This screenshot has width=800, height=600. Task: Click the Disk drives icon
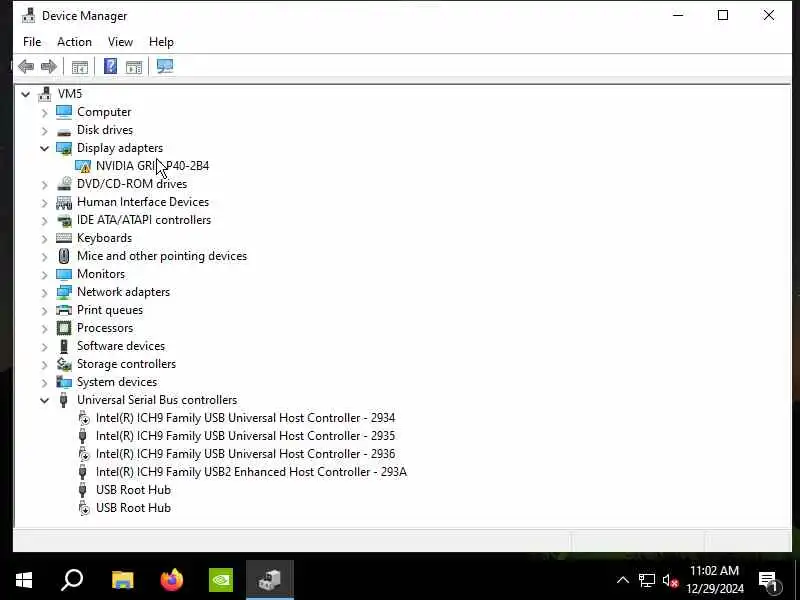64,131
